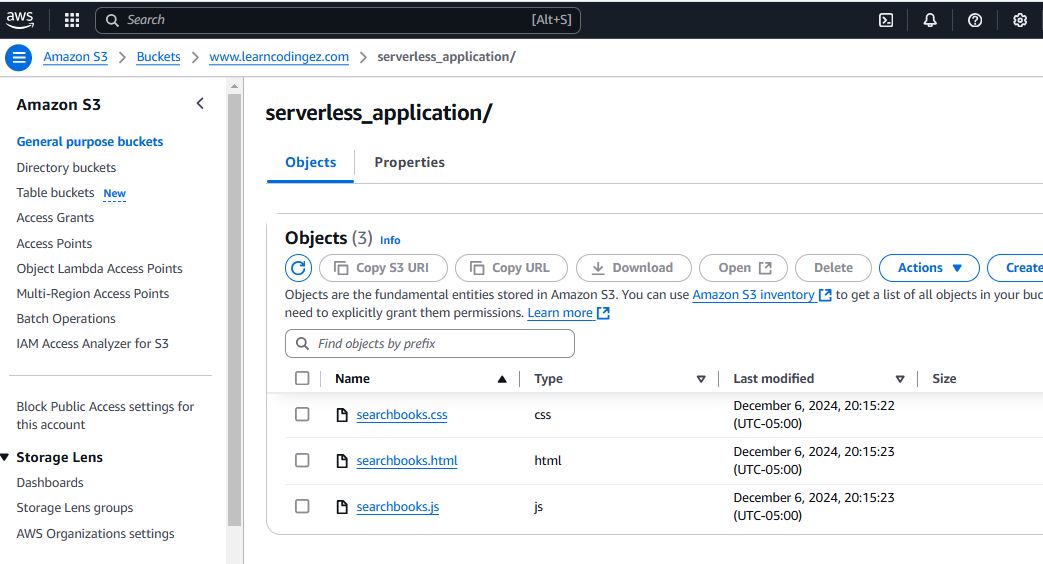1043x564 pixels.
Task: Tick the select-all objects checkbox
Action: point(302,378)
